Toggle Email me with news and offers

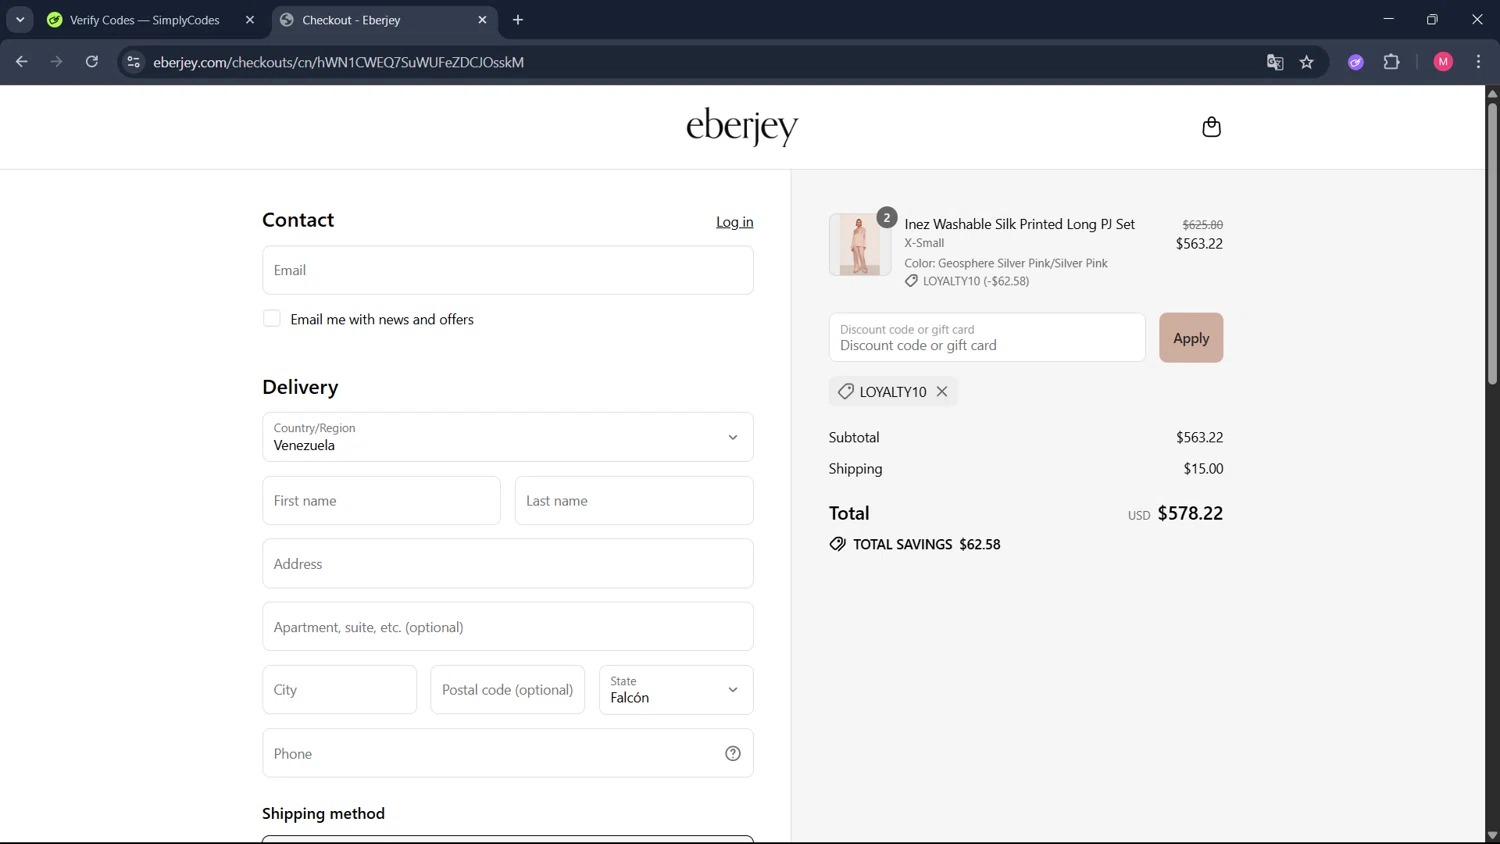(272, 319)
